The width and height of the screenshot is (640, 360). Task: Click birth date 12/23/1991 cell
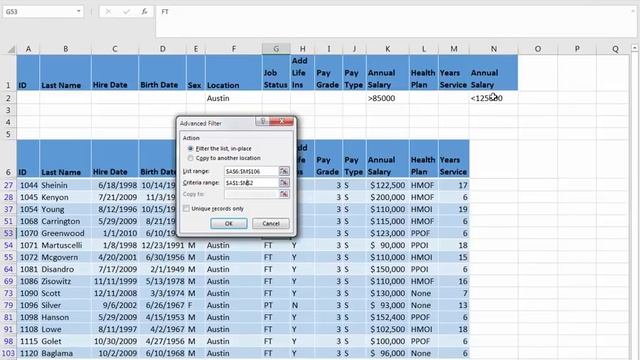tap(162, 245)
